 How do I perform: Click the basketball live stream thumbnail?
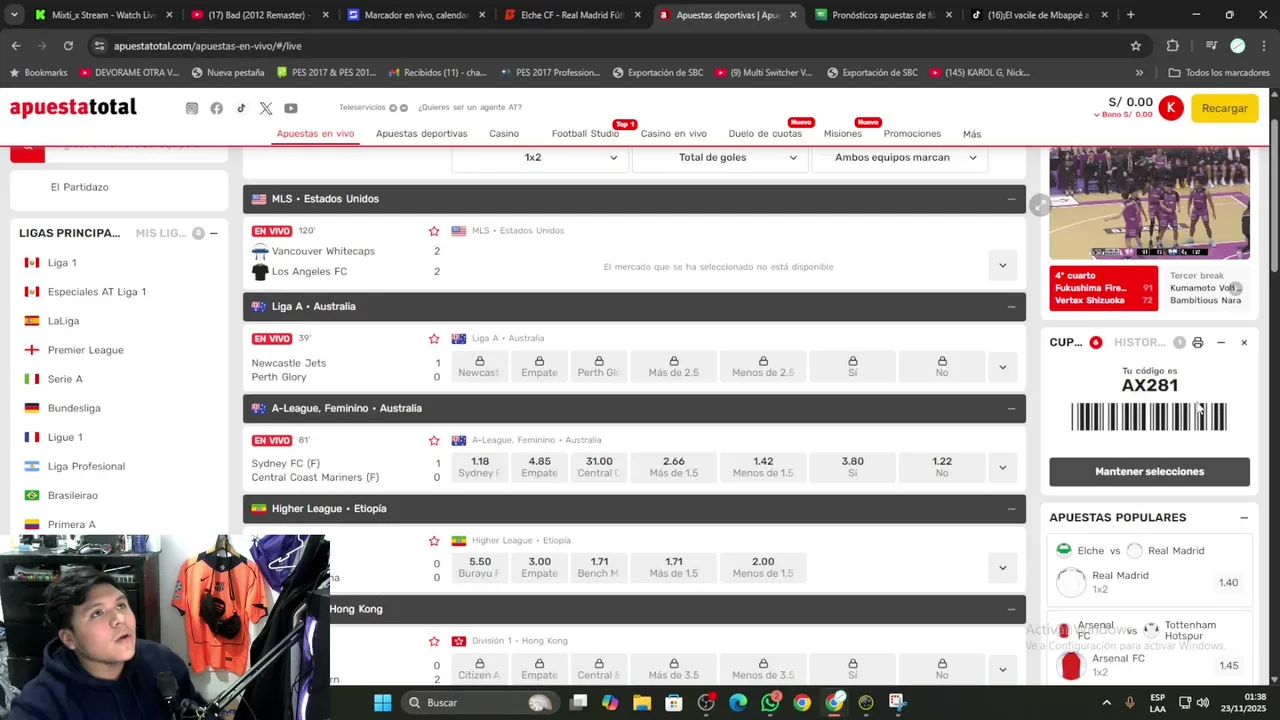click(1149, 203)
